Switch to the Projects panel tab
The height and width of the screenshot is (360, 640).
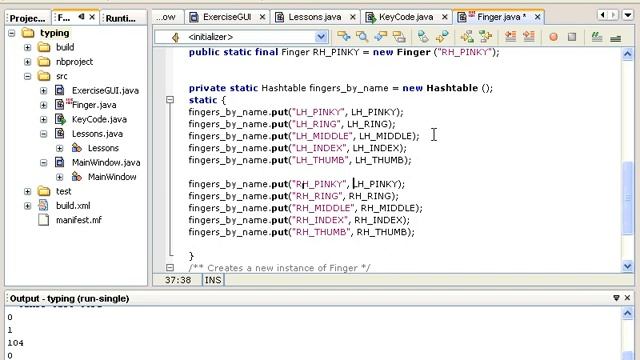27,18
